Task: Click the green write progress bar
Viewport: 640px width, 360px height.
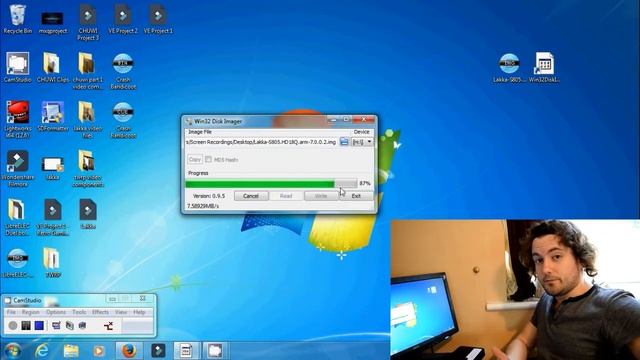Action: point(271,184)
